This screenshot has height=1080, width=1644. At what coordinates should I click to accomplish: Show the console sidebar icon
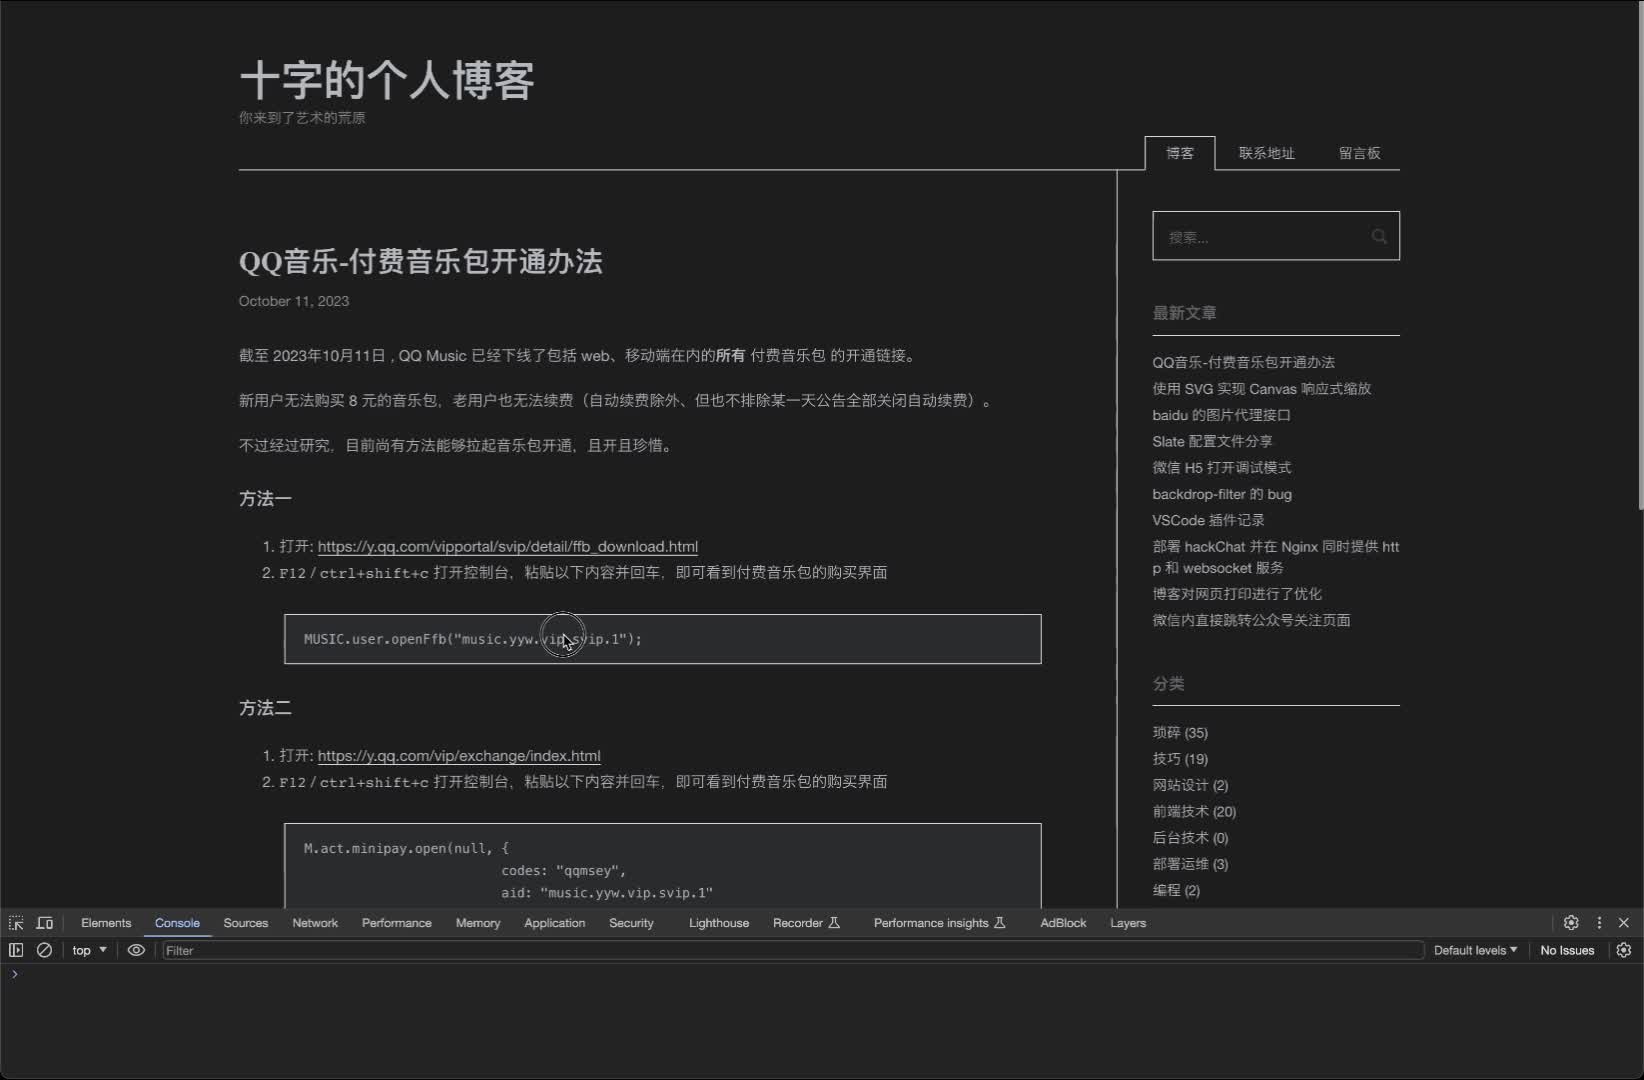click(x=16, y=950)
